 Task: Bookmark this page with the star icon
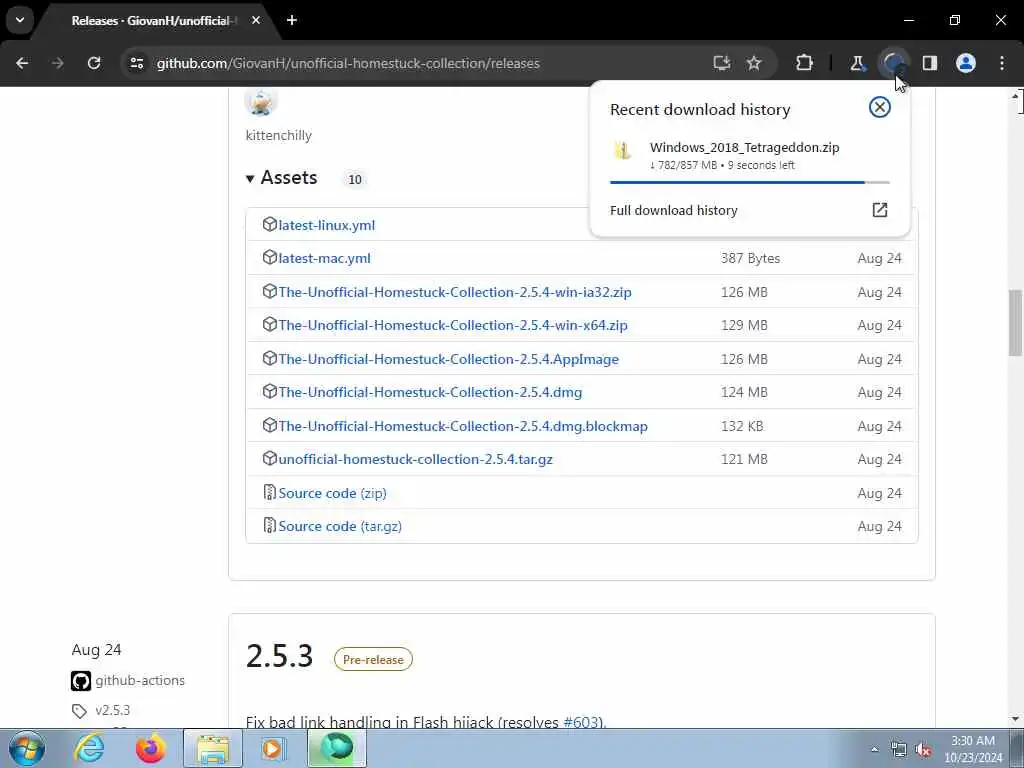pyautogui.click(x=754, y=63)
